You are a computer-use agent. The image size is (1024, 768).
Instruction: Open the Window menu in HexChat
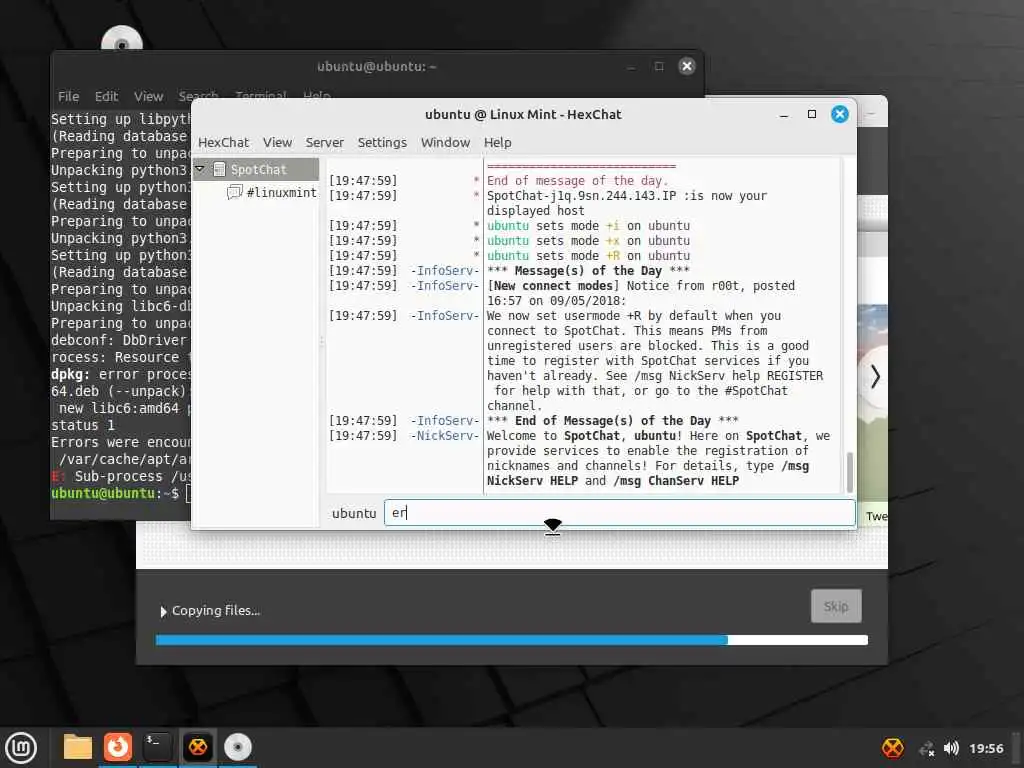tap(445, 142)
